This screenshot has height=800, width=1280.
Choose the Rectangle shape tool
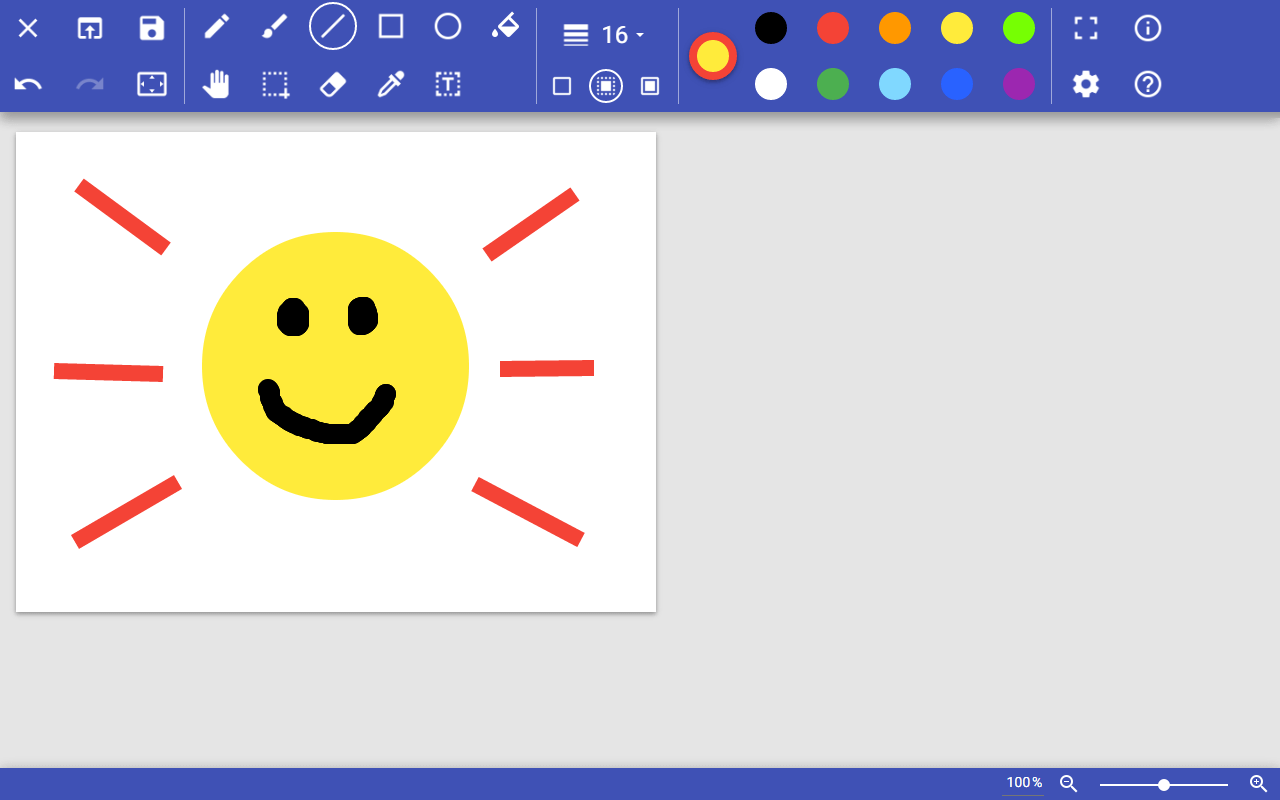pyautogui.click(x=390, y=27)
